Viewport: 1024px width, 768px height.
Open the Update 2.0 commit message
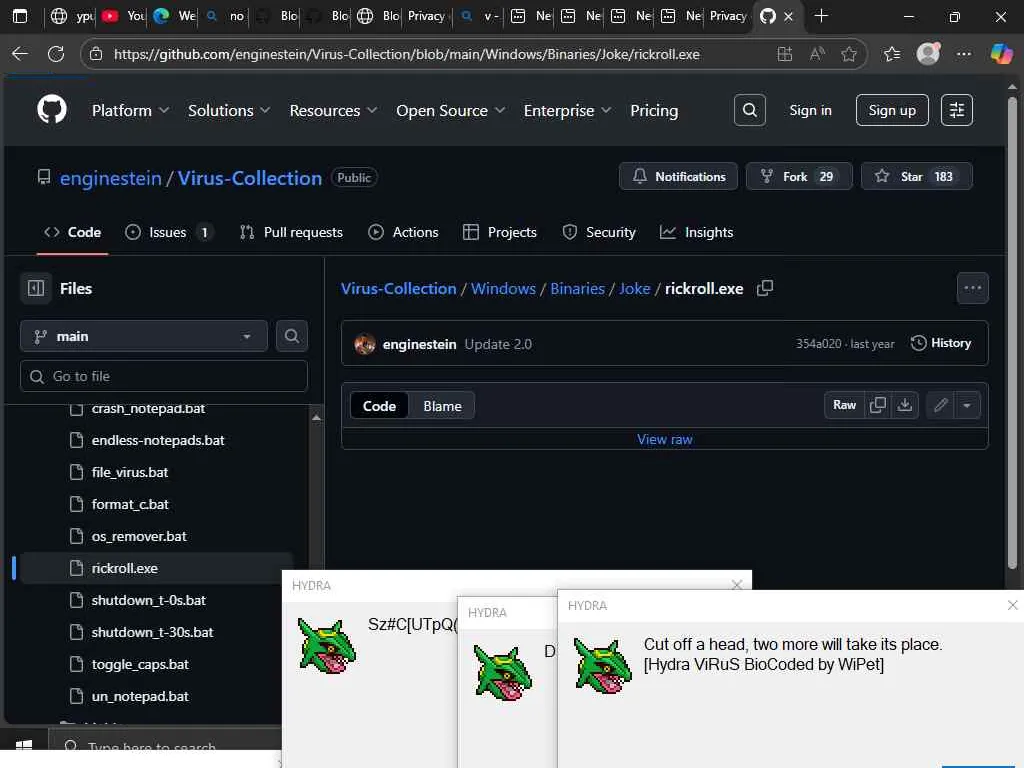(x=498, y=344)
